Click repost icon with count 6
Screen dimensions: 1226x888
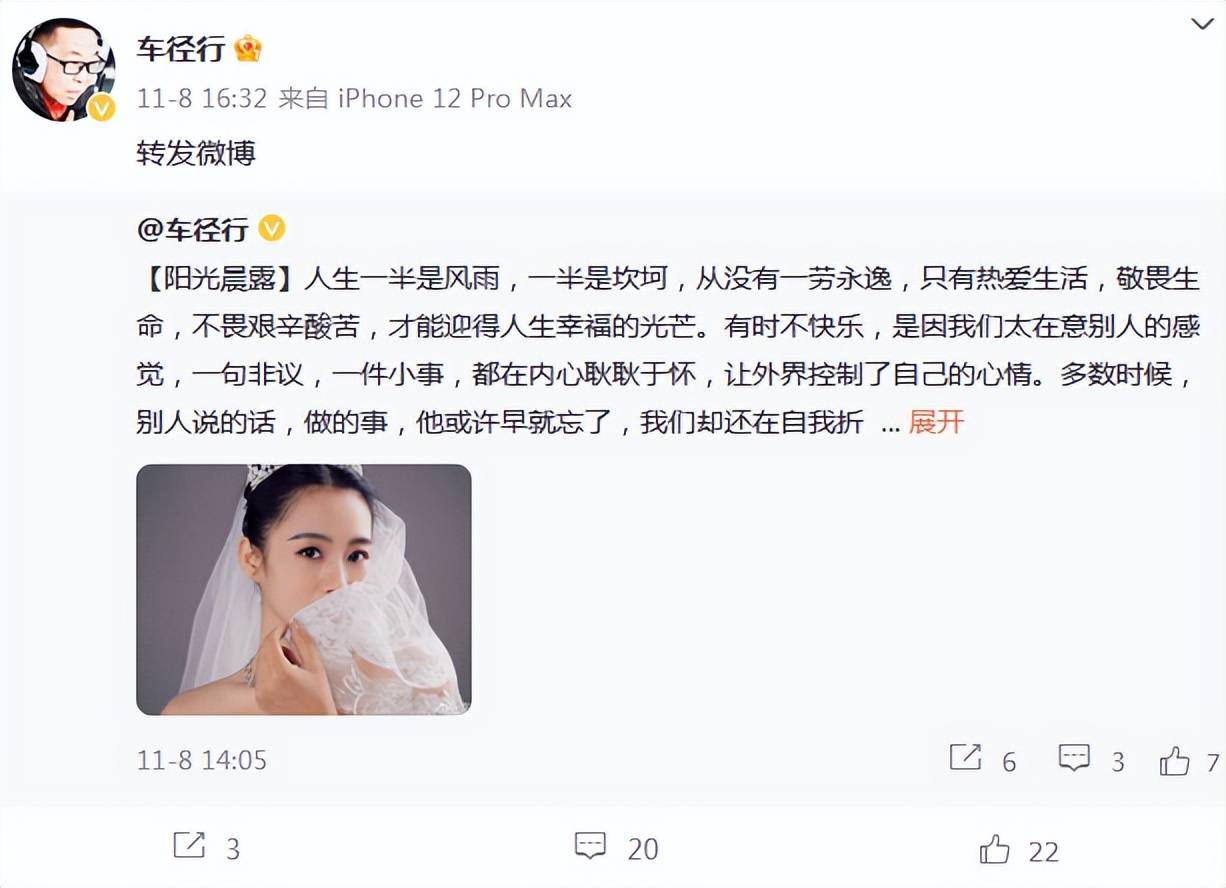[965, 758]
